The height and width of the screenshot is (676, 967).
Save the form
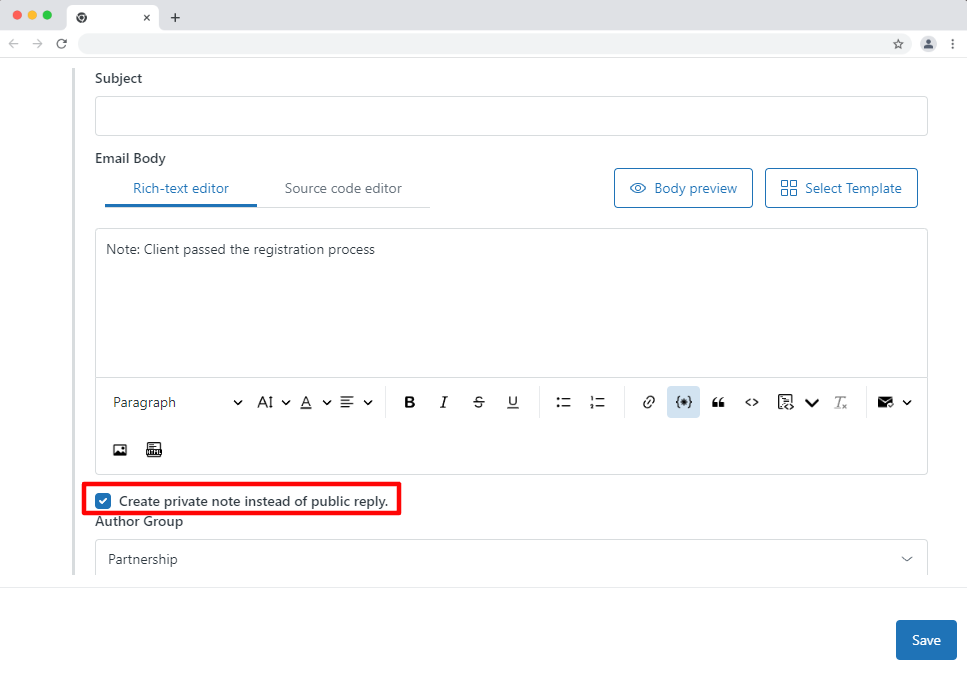click(x=926, y=640)
